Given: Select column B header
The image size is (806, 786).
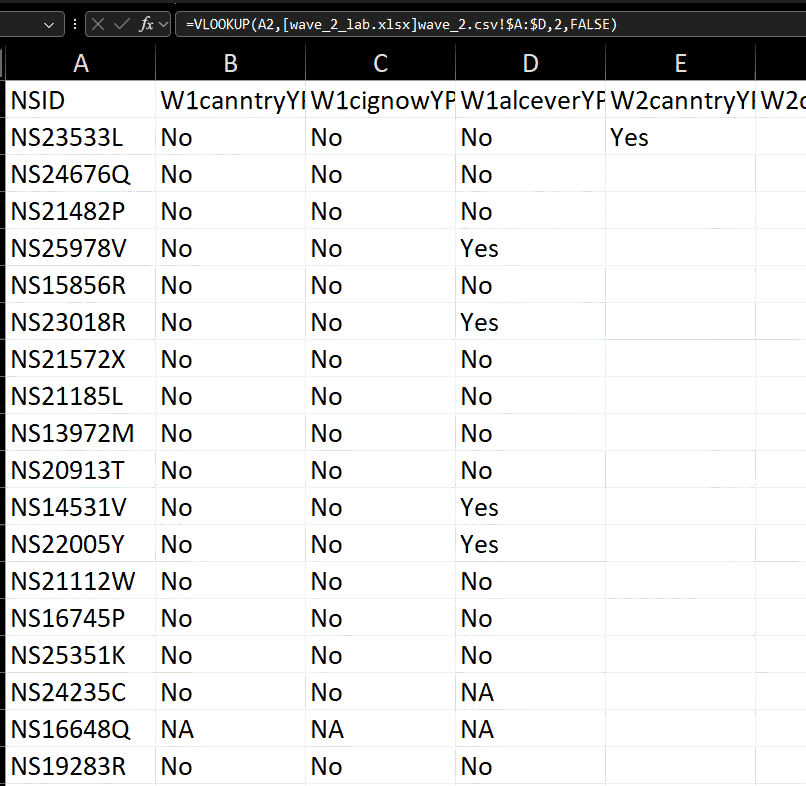Looking at the screenshot, I should pyautogui.click(x=230, y=63).
